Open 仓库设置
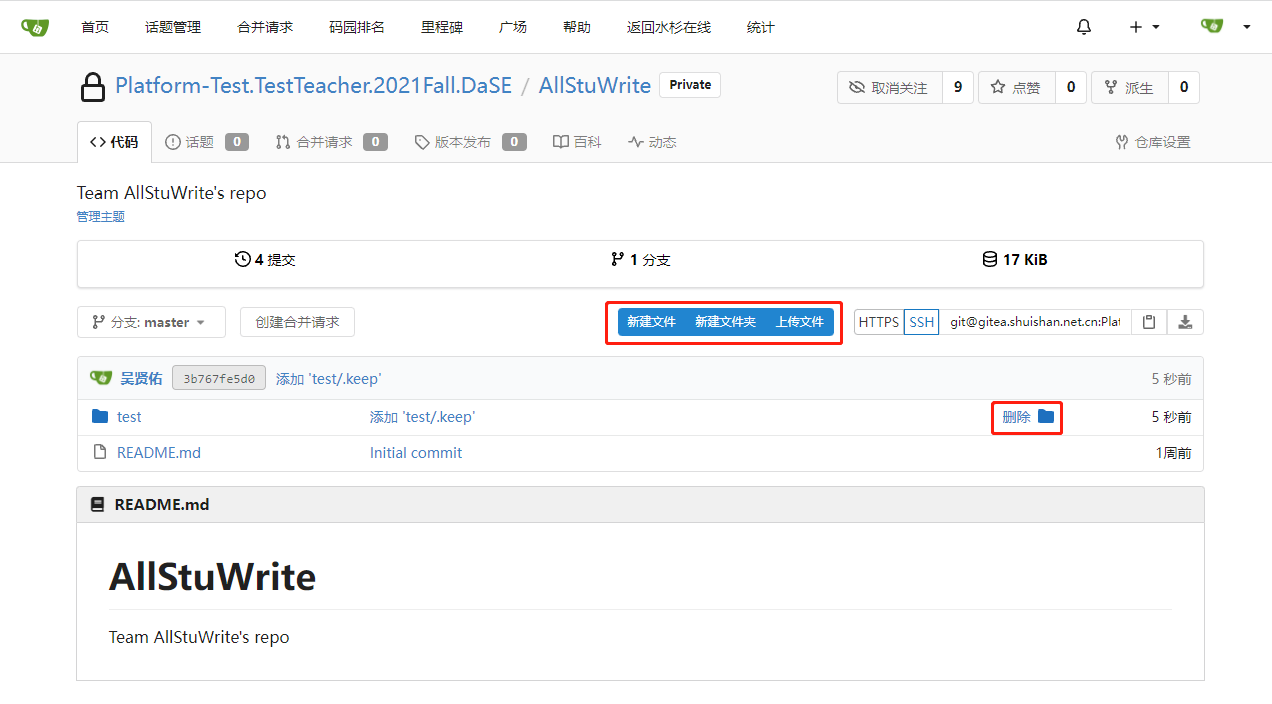1272x704 pixels. click(1153, 142)
